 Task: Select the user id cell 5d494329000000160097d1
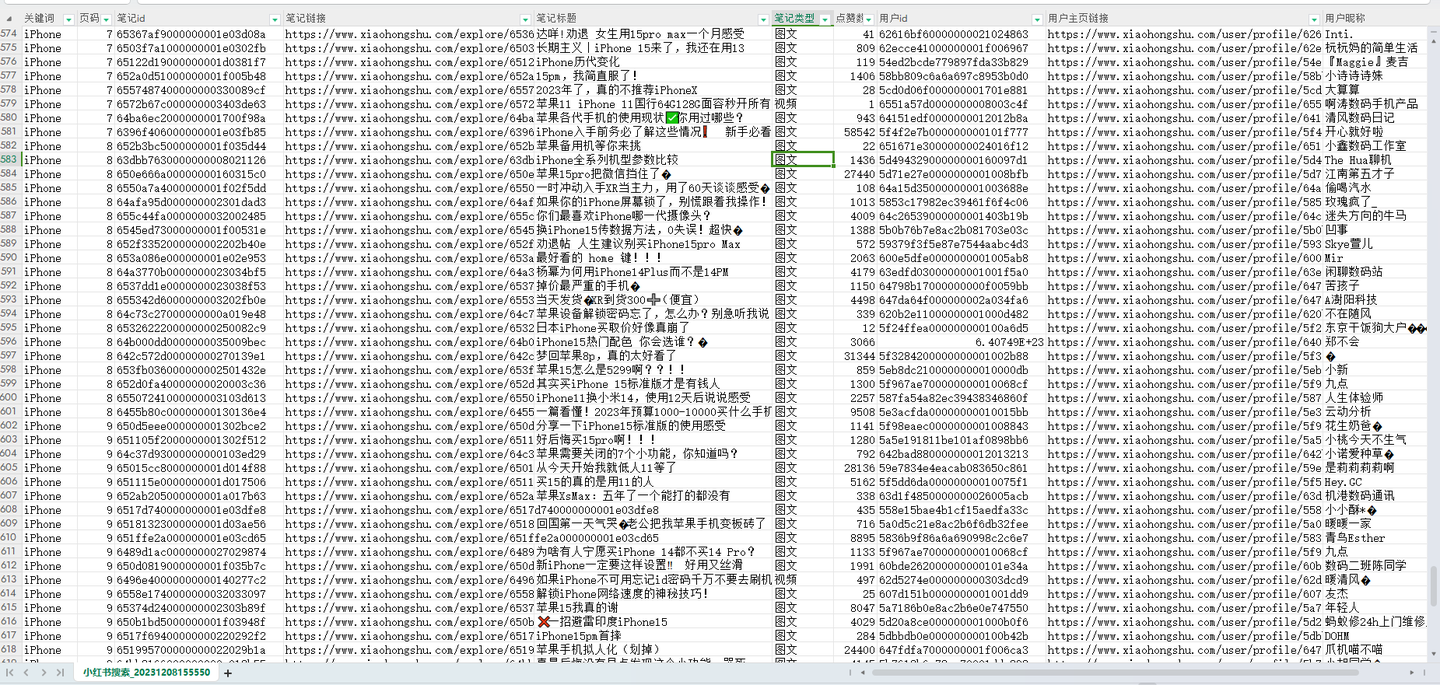(x=961, y=160)
